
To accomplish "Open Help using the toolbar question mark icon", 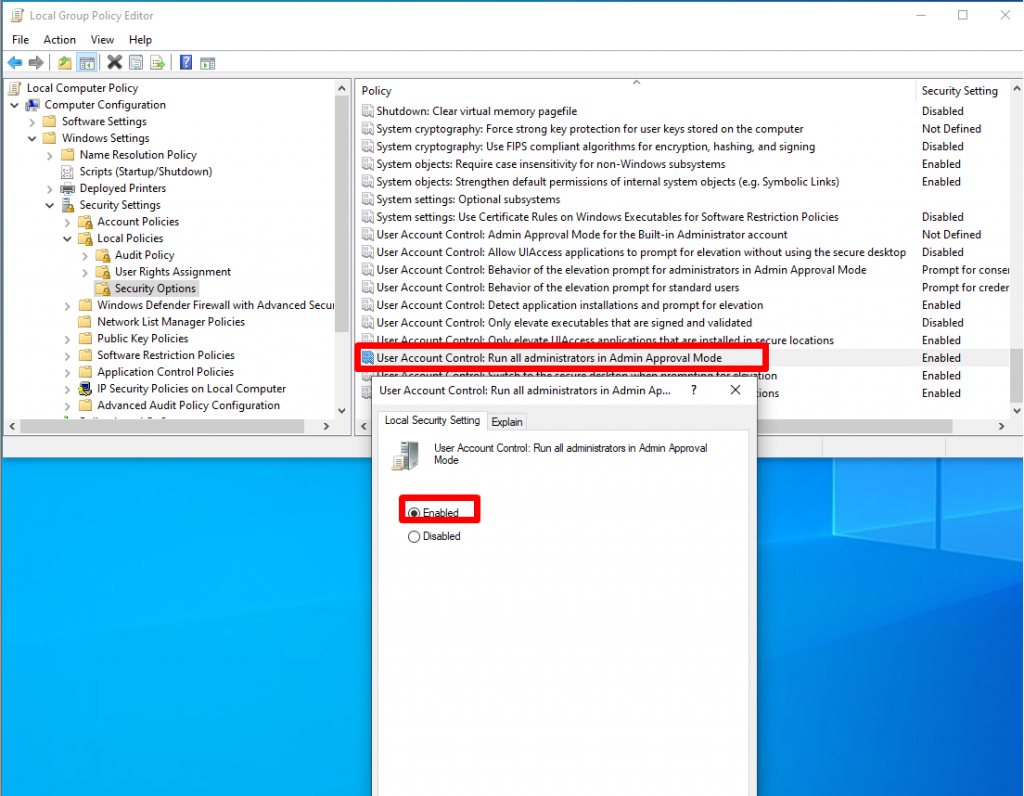I will pos(186,62).
